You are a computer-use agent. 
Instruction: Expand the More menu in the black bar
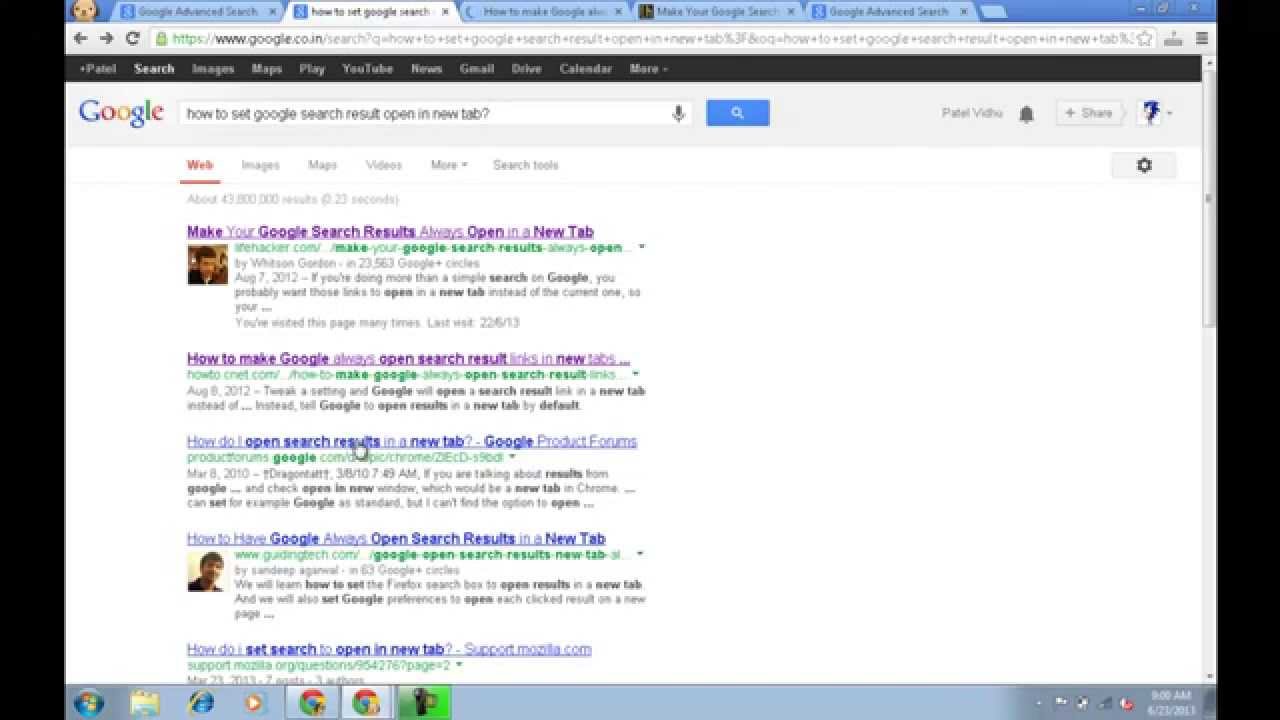click(649, 69)
